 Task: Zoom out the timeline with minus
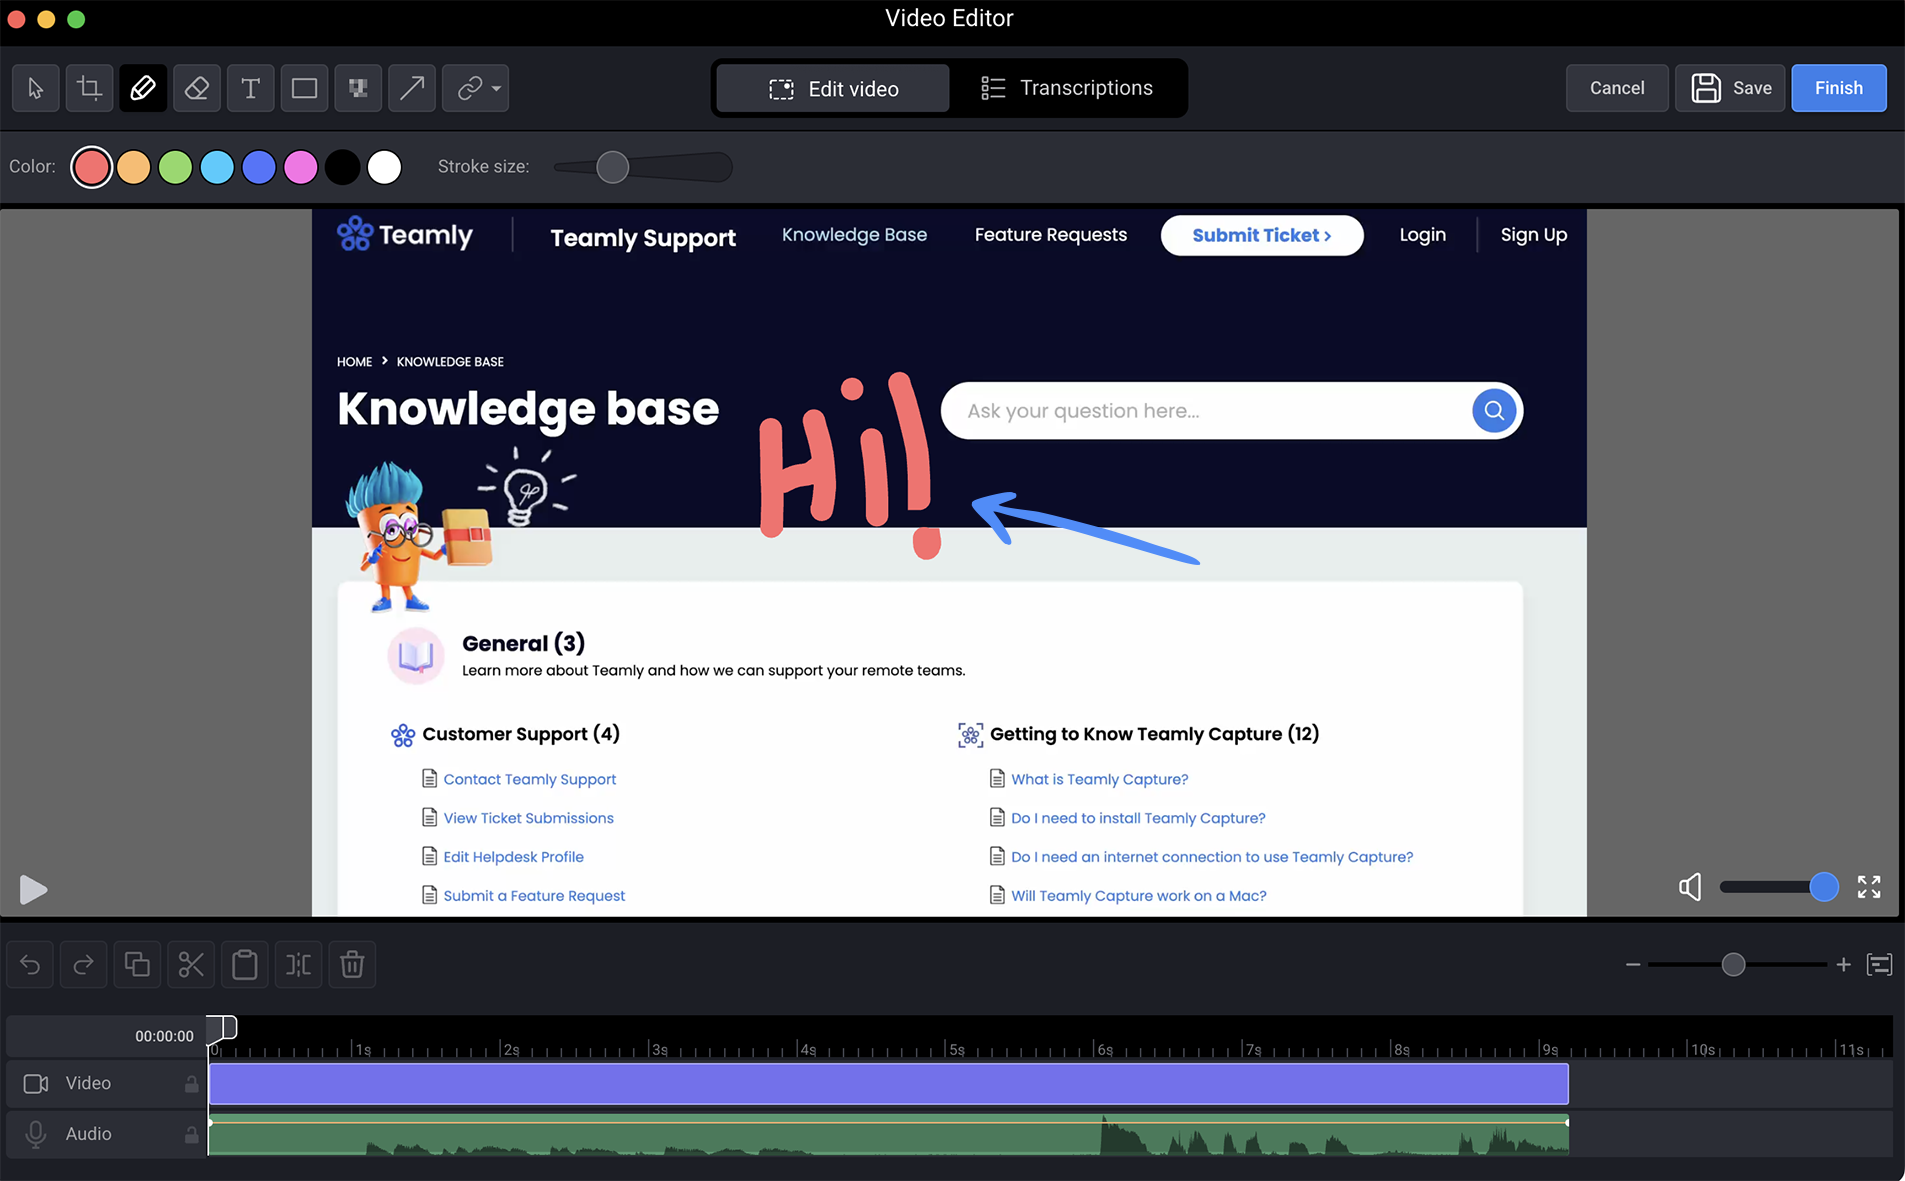1633,965
